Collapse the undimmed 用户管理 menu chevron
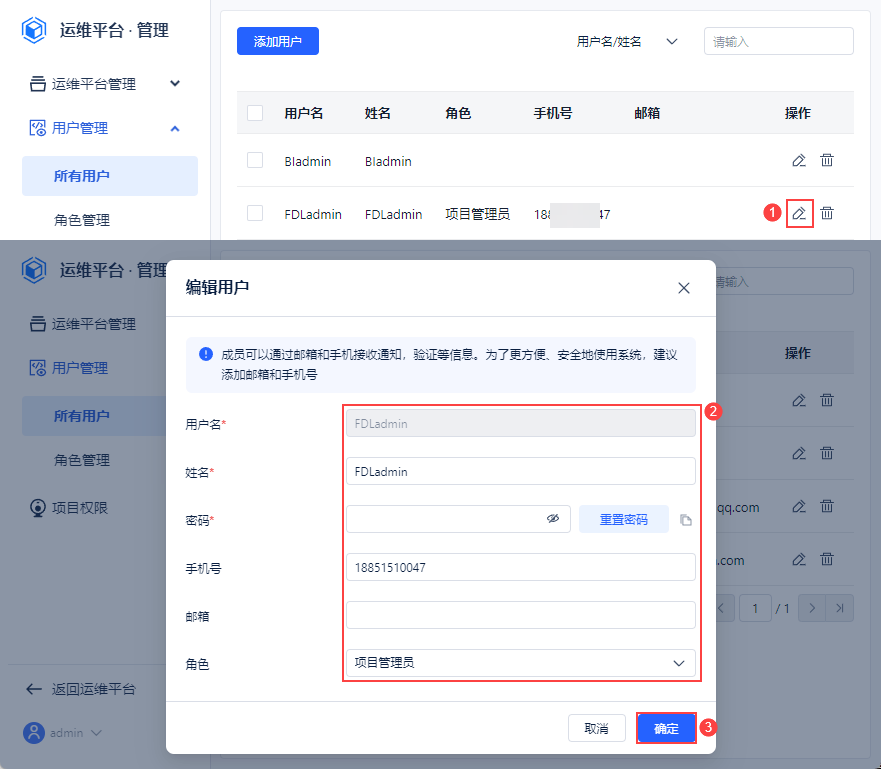This screenshot has height=769, width=881. pos(175,129)
